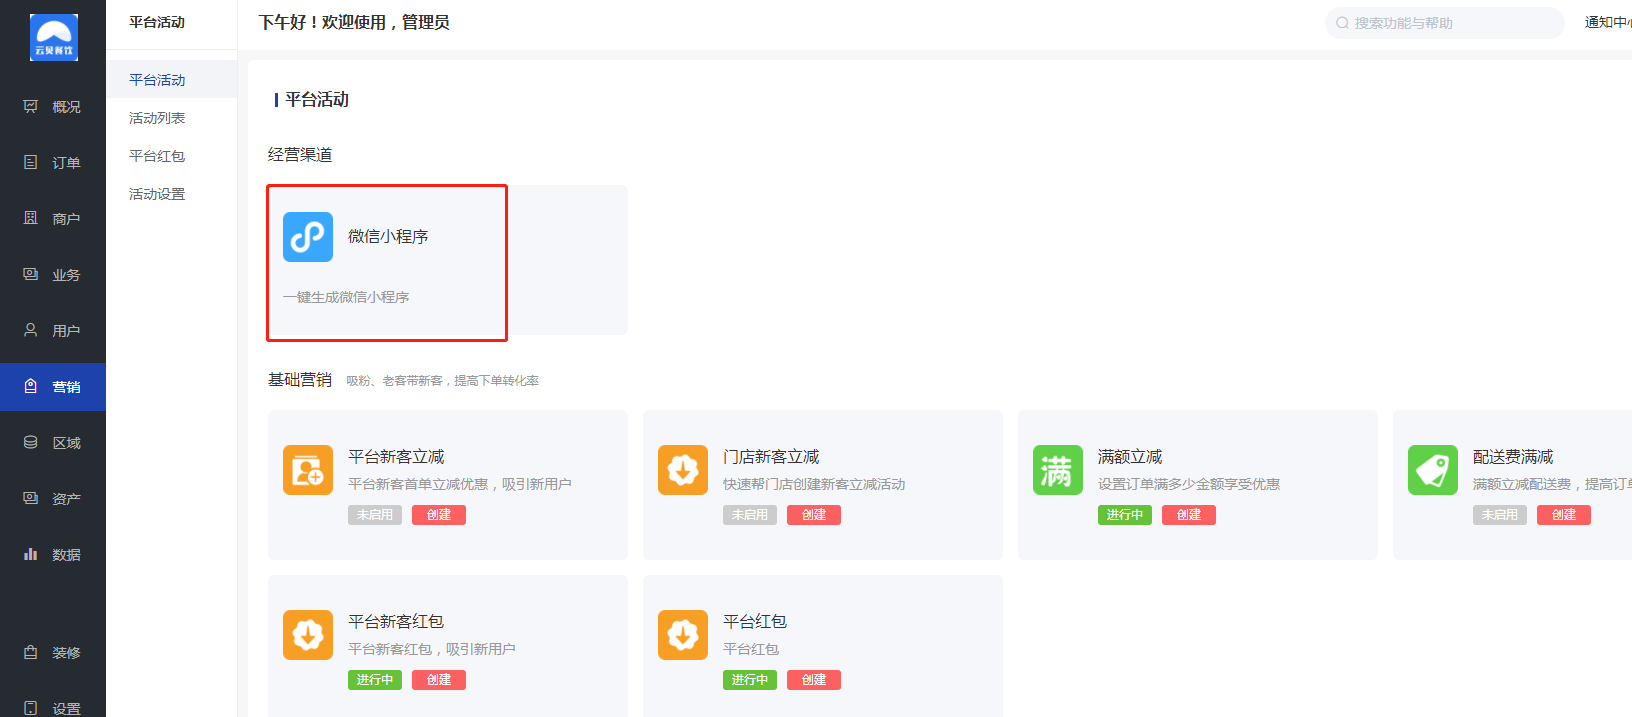Click 进行中 status on 平台红包 card

tap(750, 680)
